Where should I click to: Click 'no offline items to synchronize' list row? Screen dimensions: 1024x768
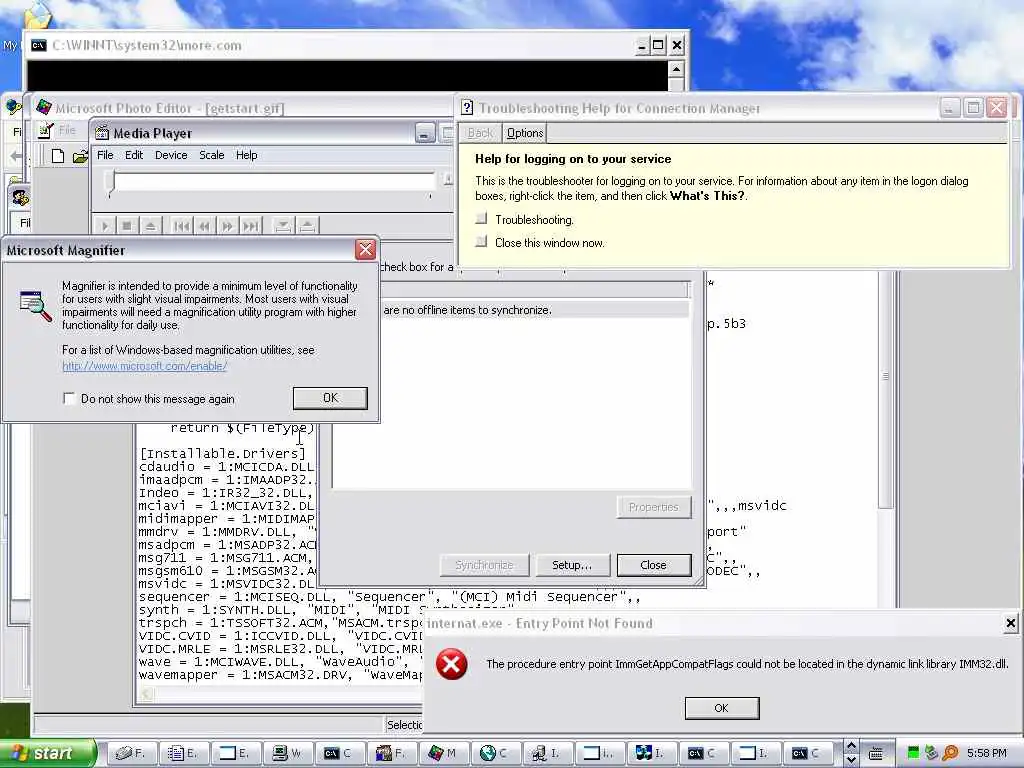tap(536, 310)
